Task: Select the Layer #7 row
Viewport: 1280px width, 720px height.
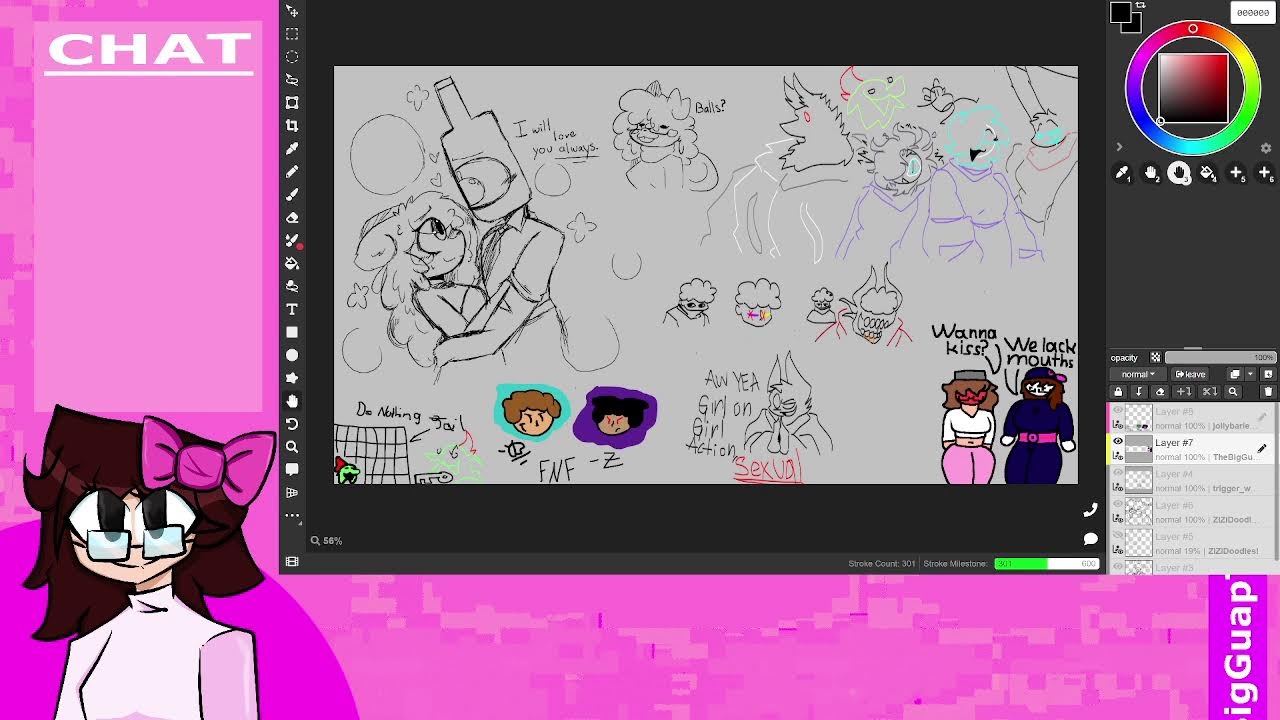Action: [x=1192, y=449]
